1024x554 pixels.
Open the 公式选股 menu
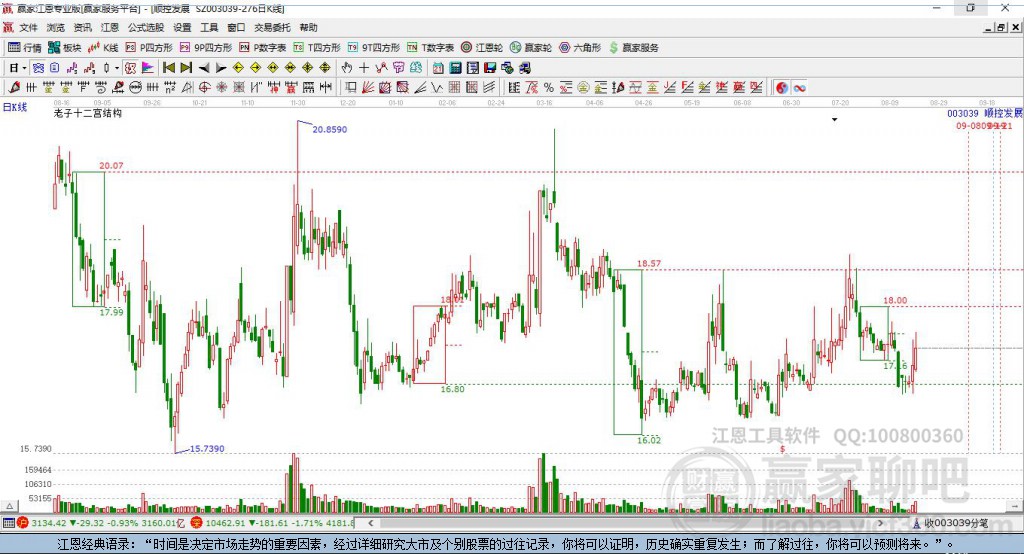pyautogui.click(x=146, y=27)
